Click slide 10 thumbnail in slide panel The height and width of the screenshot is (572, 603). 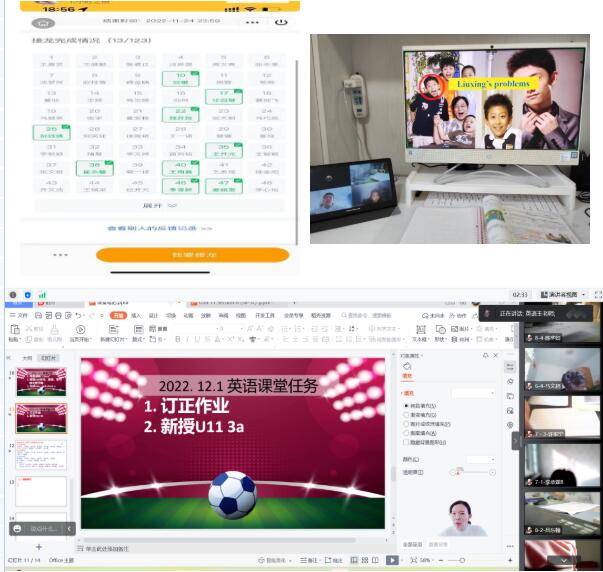[x=41, y=382]
